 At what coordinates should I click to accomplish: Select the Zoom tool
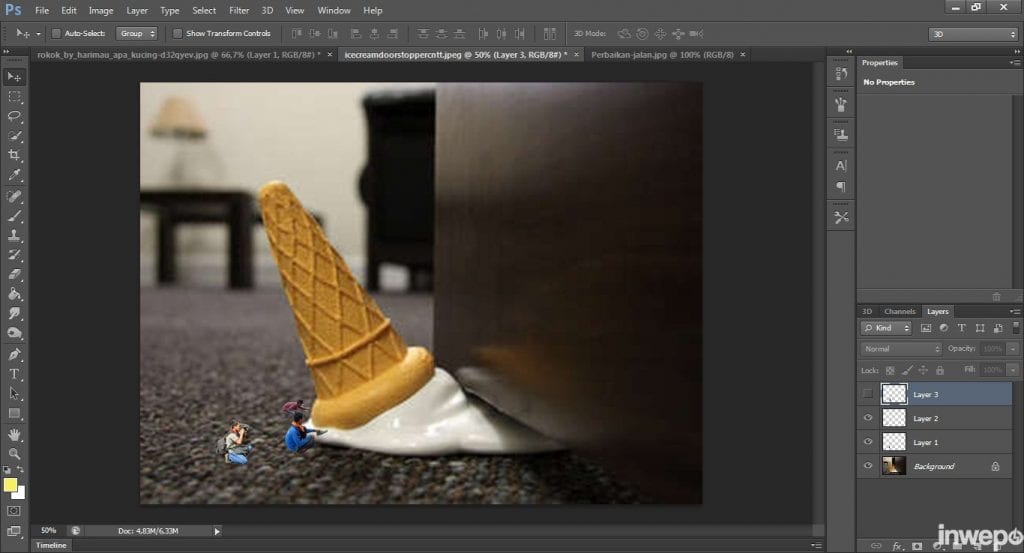[x=14, y=453]
